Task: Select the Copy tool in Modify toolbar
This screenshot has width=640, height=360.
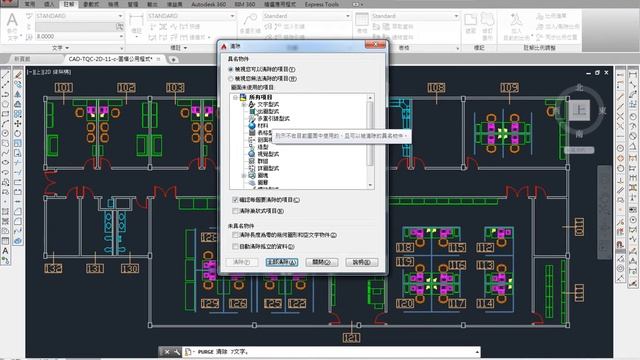Action: tap(18, 85)
